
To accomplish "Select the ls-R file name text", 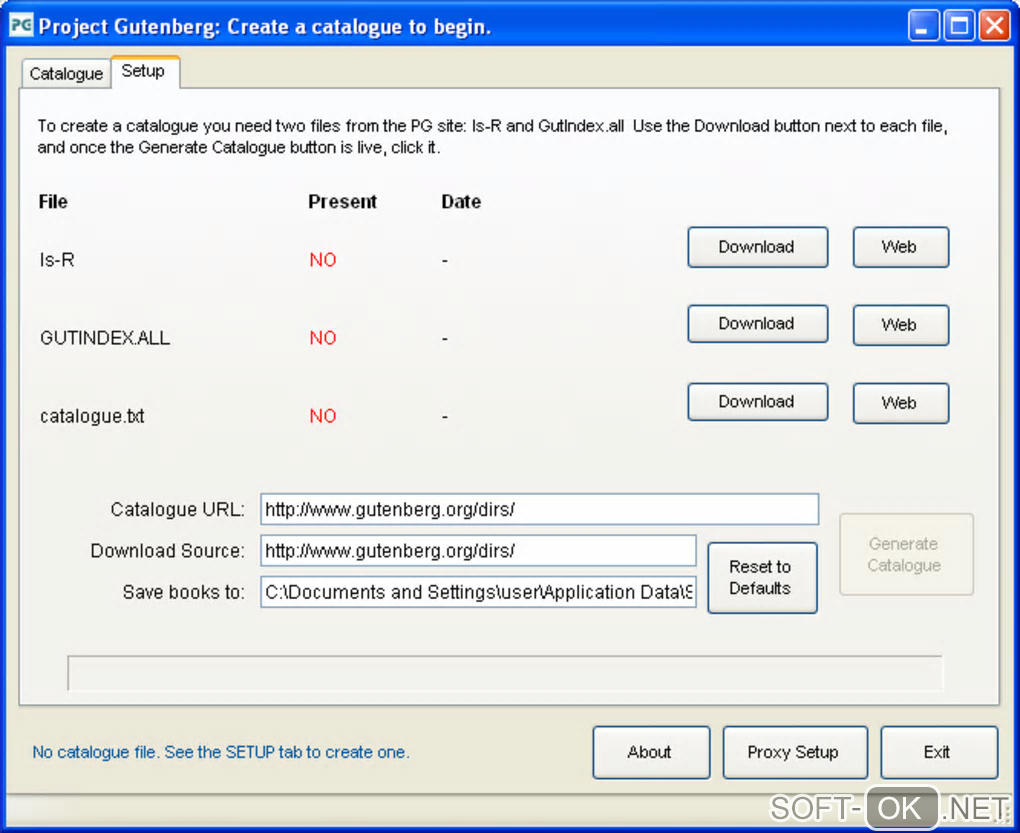I will tap(57, 260).
